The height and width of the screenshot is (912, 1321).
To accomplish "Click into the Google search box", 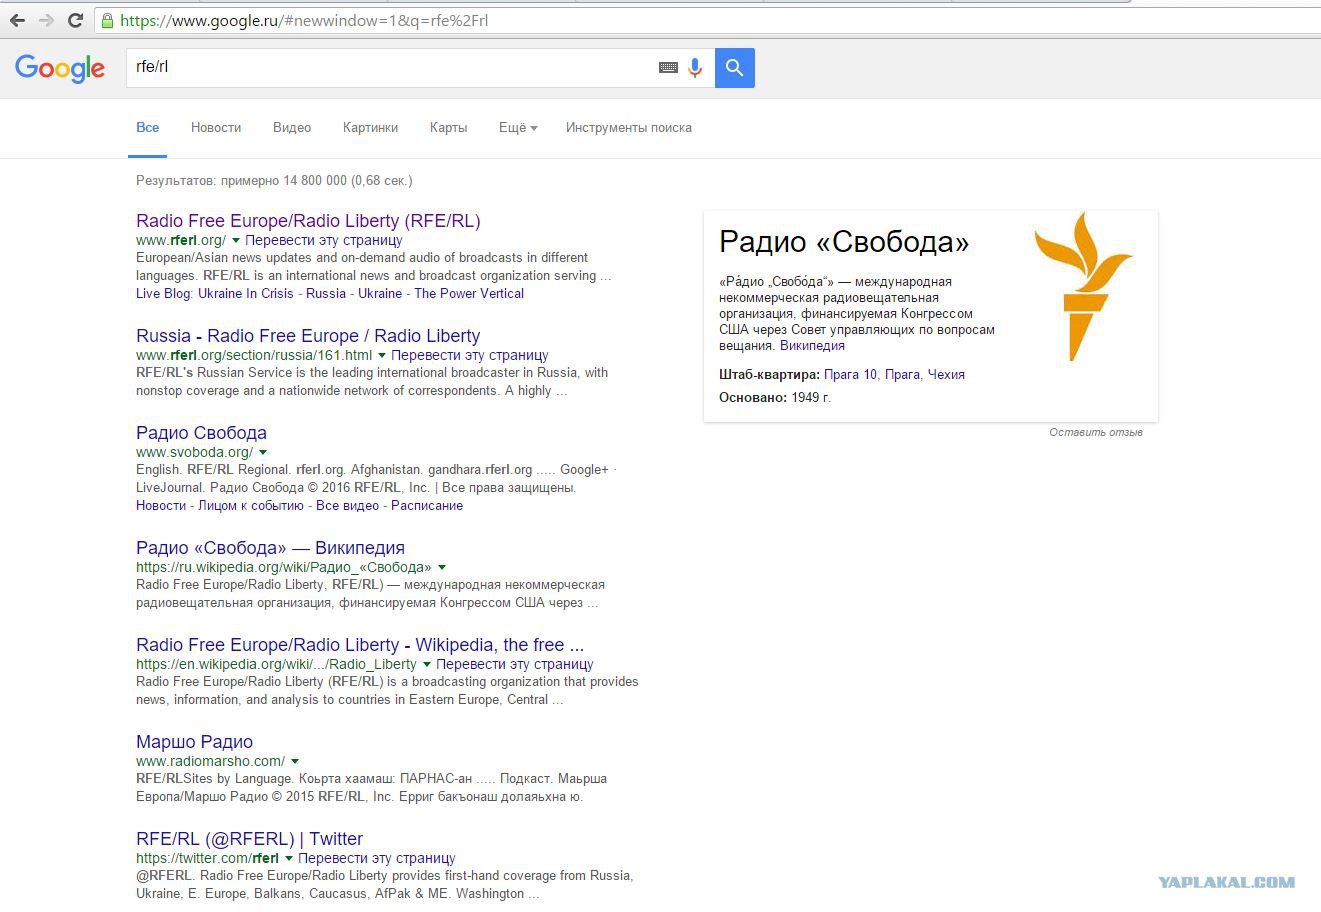I will tap(390, 68).
